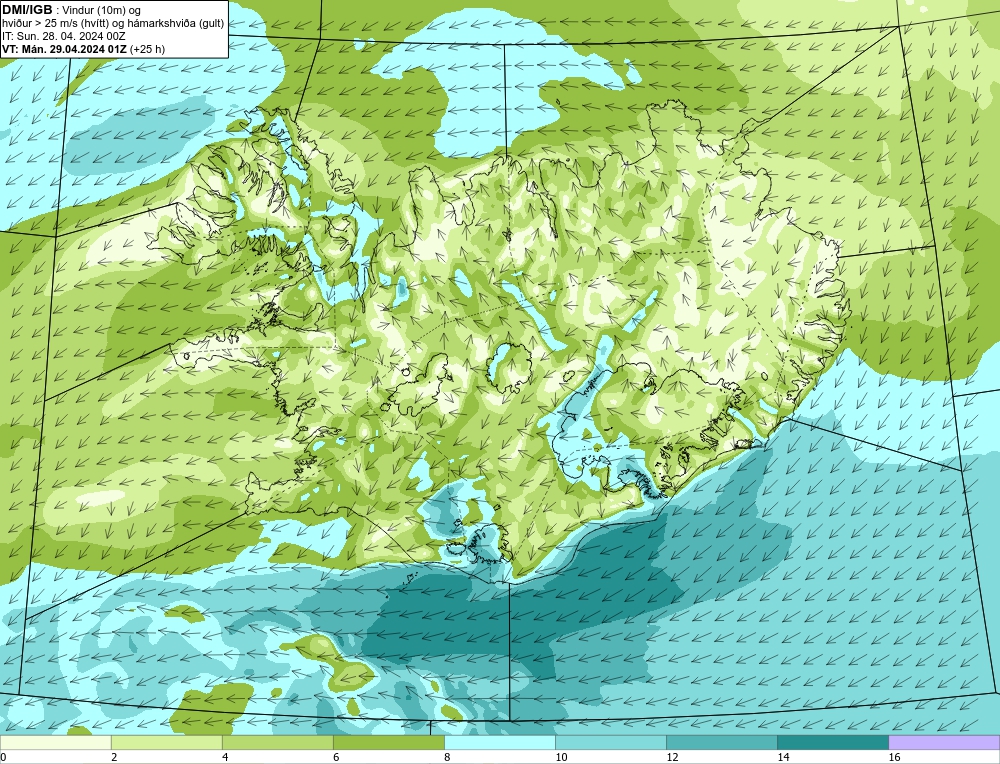
Task: Click the 'DMI/IGB' title text
Action: coord(28,10)
